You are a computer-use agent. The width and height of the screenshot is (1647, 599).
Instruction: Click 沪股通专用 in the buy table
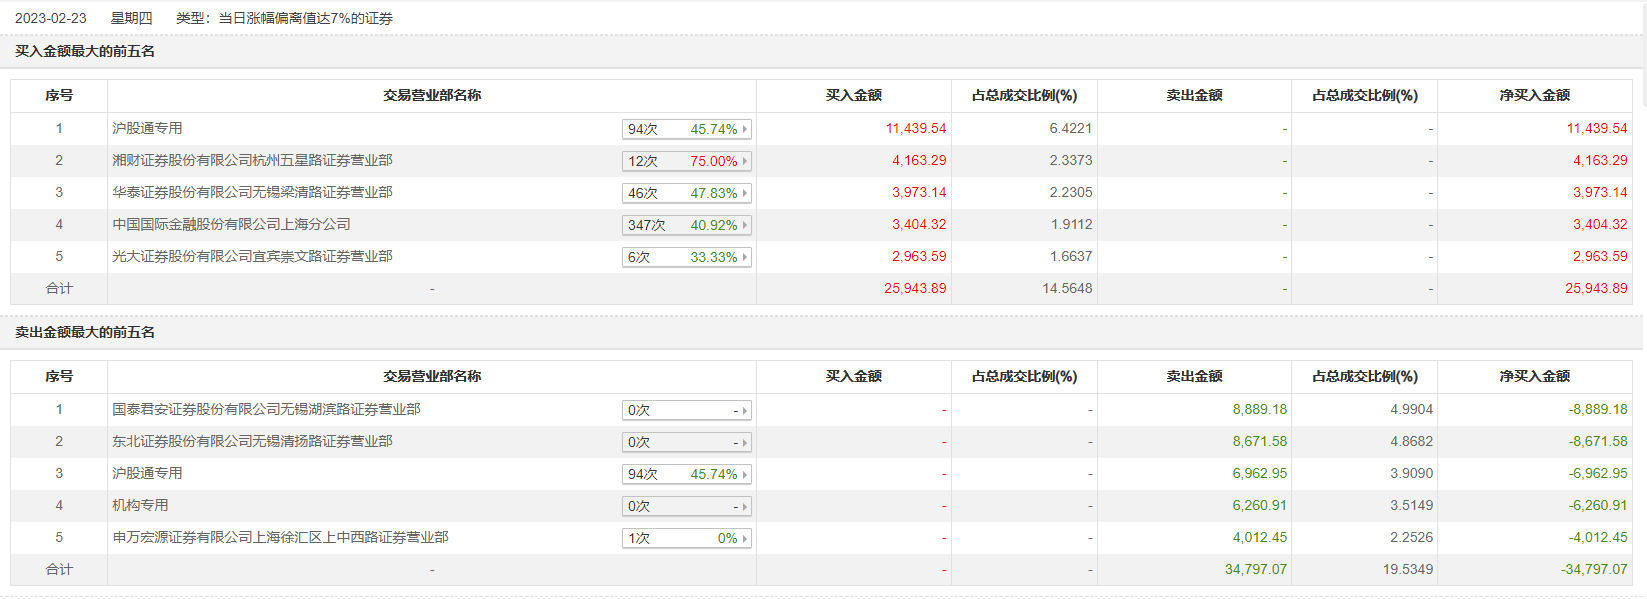(x=147, y=128)
